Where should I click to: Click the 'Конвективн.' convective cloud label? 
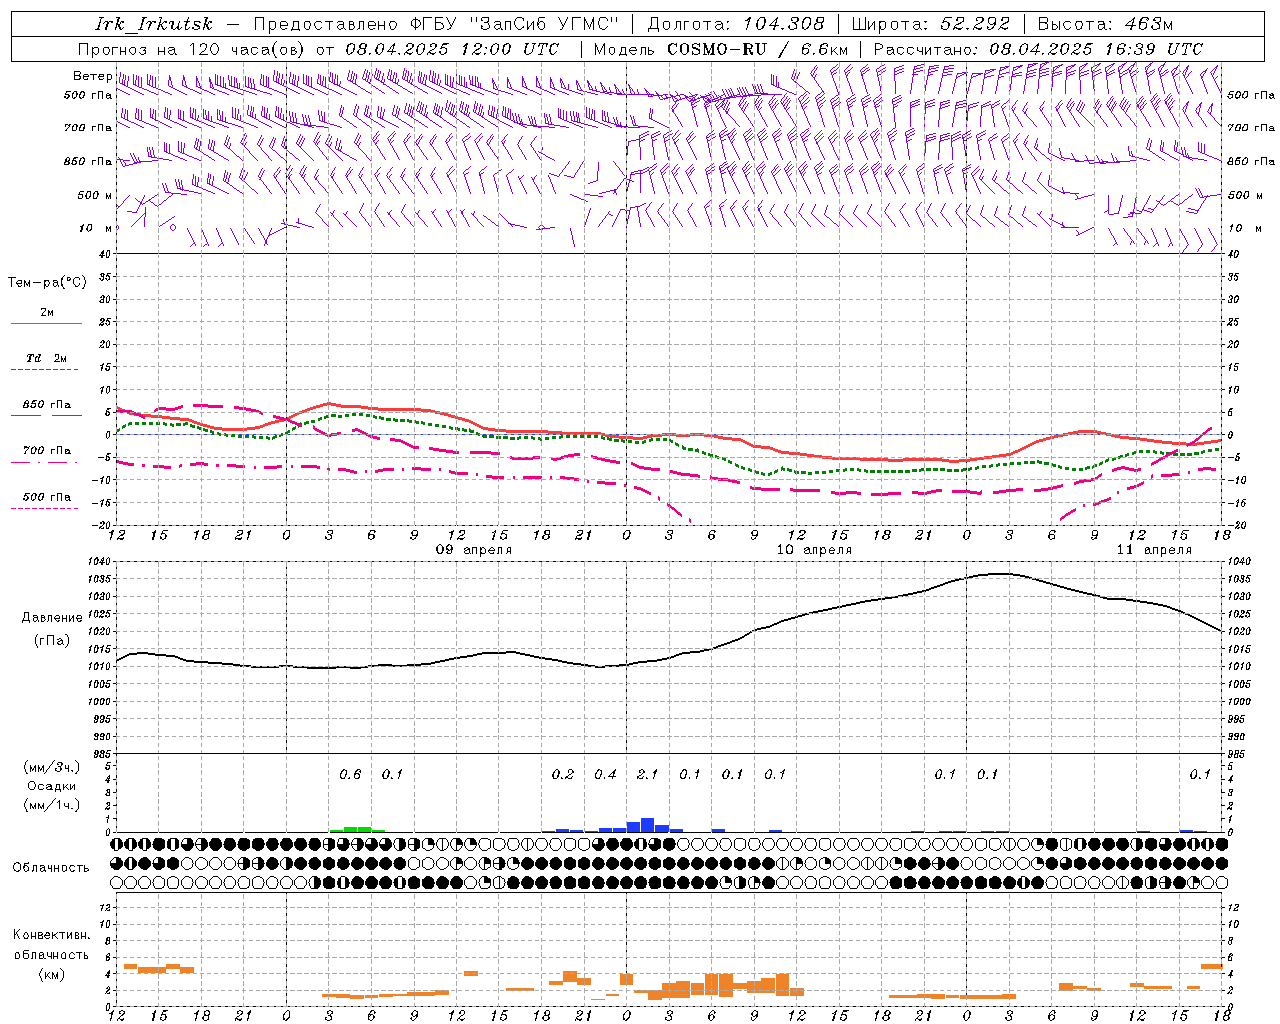coord(52,935)
